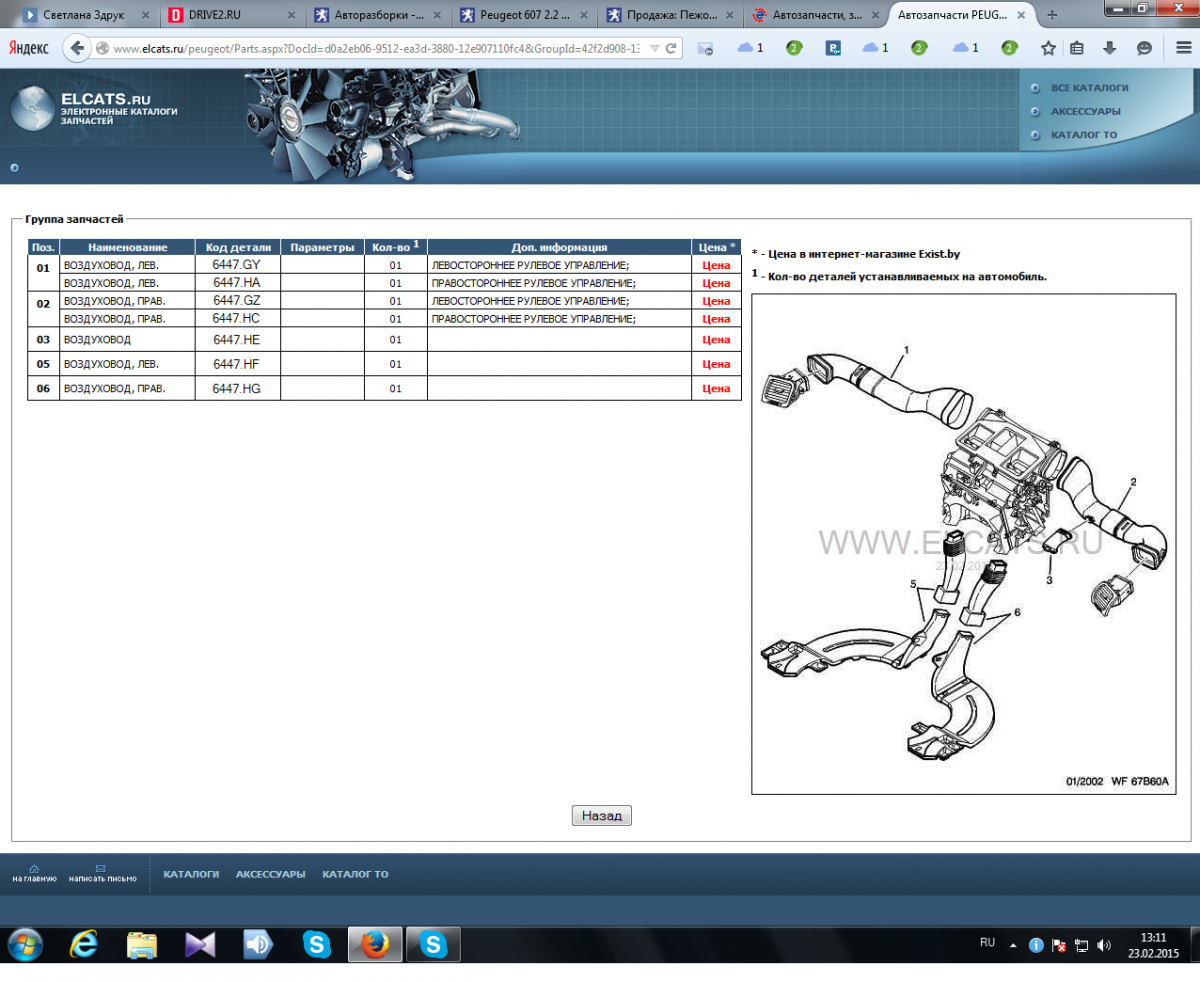Bookmark this page with the star icon

1048,48
